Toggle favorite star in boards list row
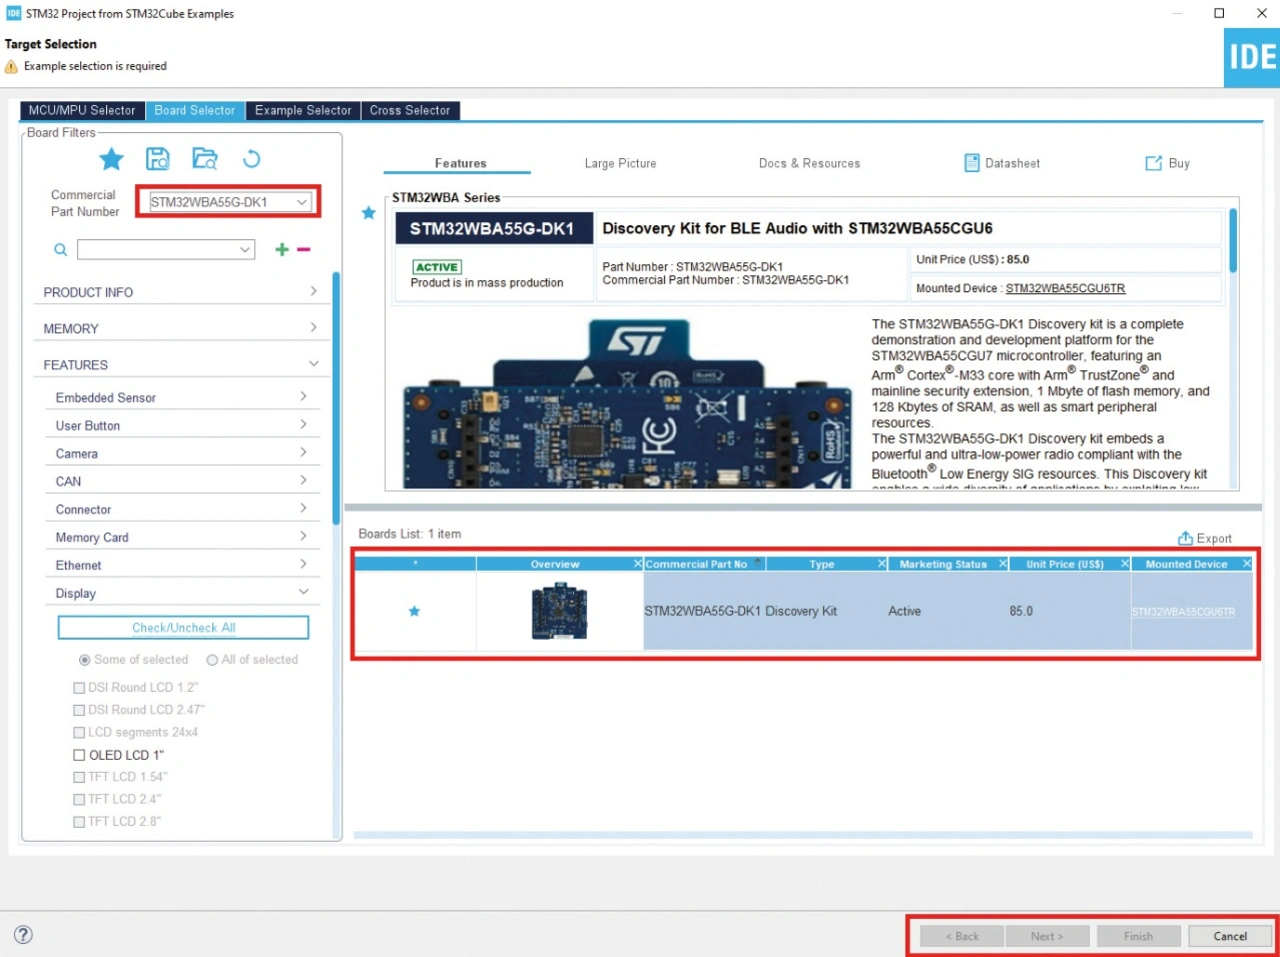The image size is (1280, 957). [414, 611]
